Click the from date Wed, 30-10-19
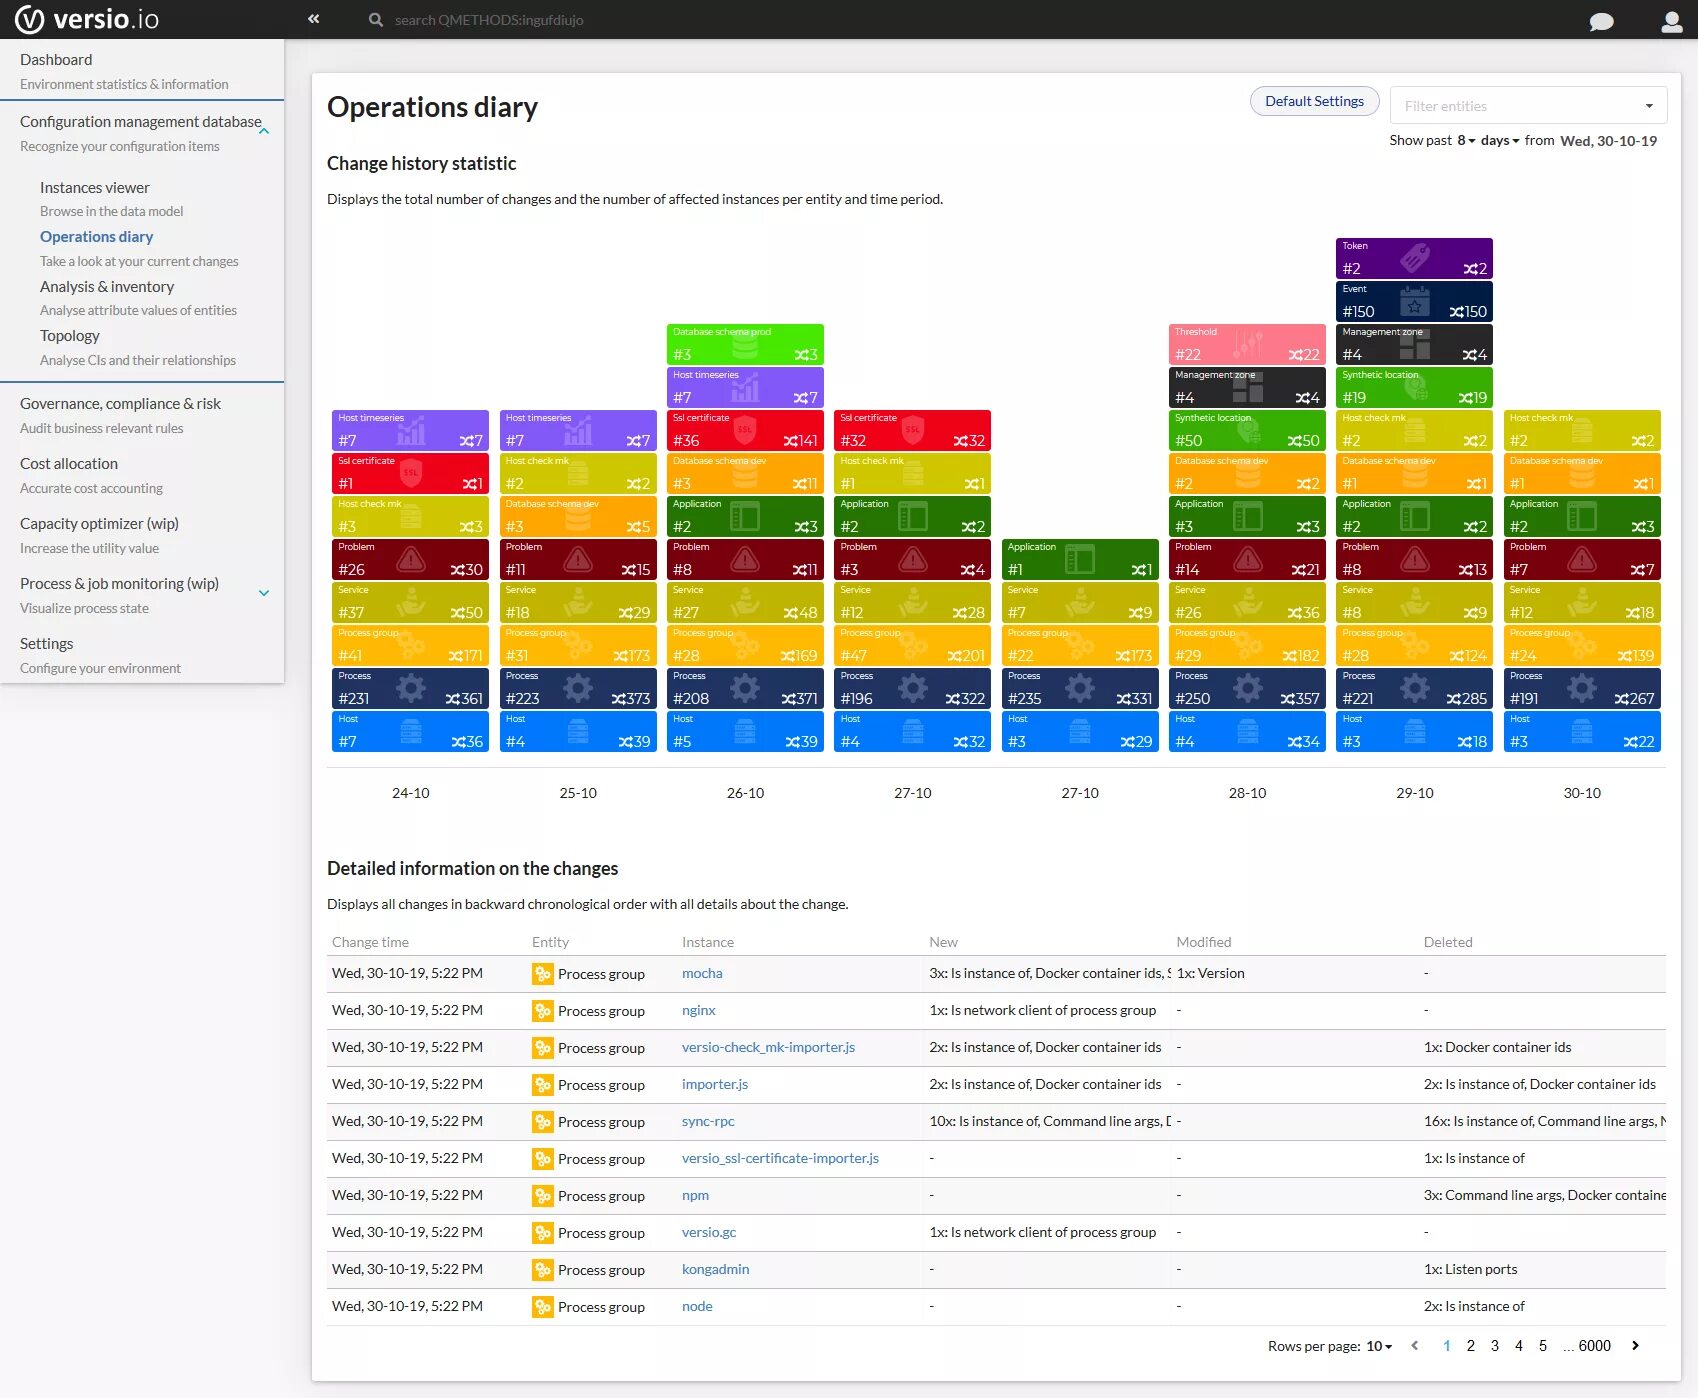The width and height of the screenshot is (1698, 1398). tap(1608, 141)
